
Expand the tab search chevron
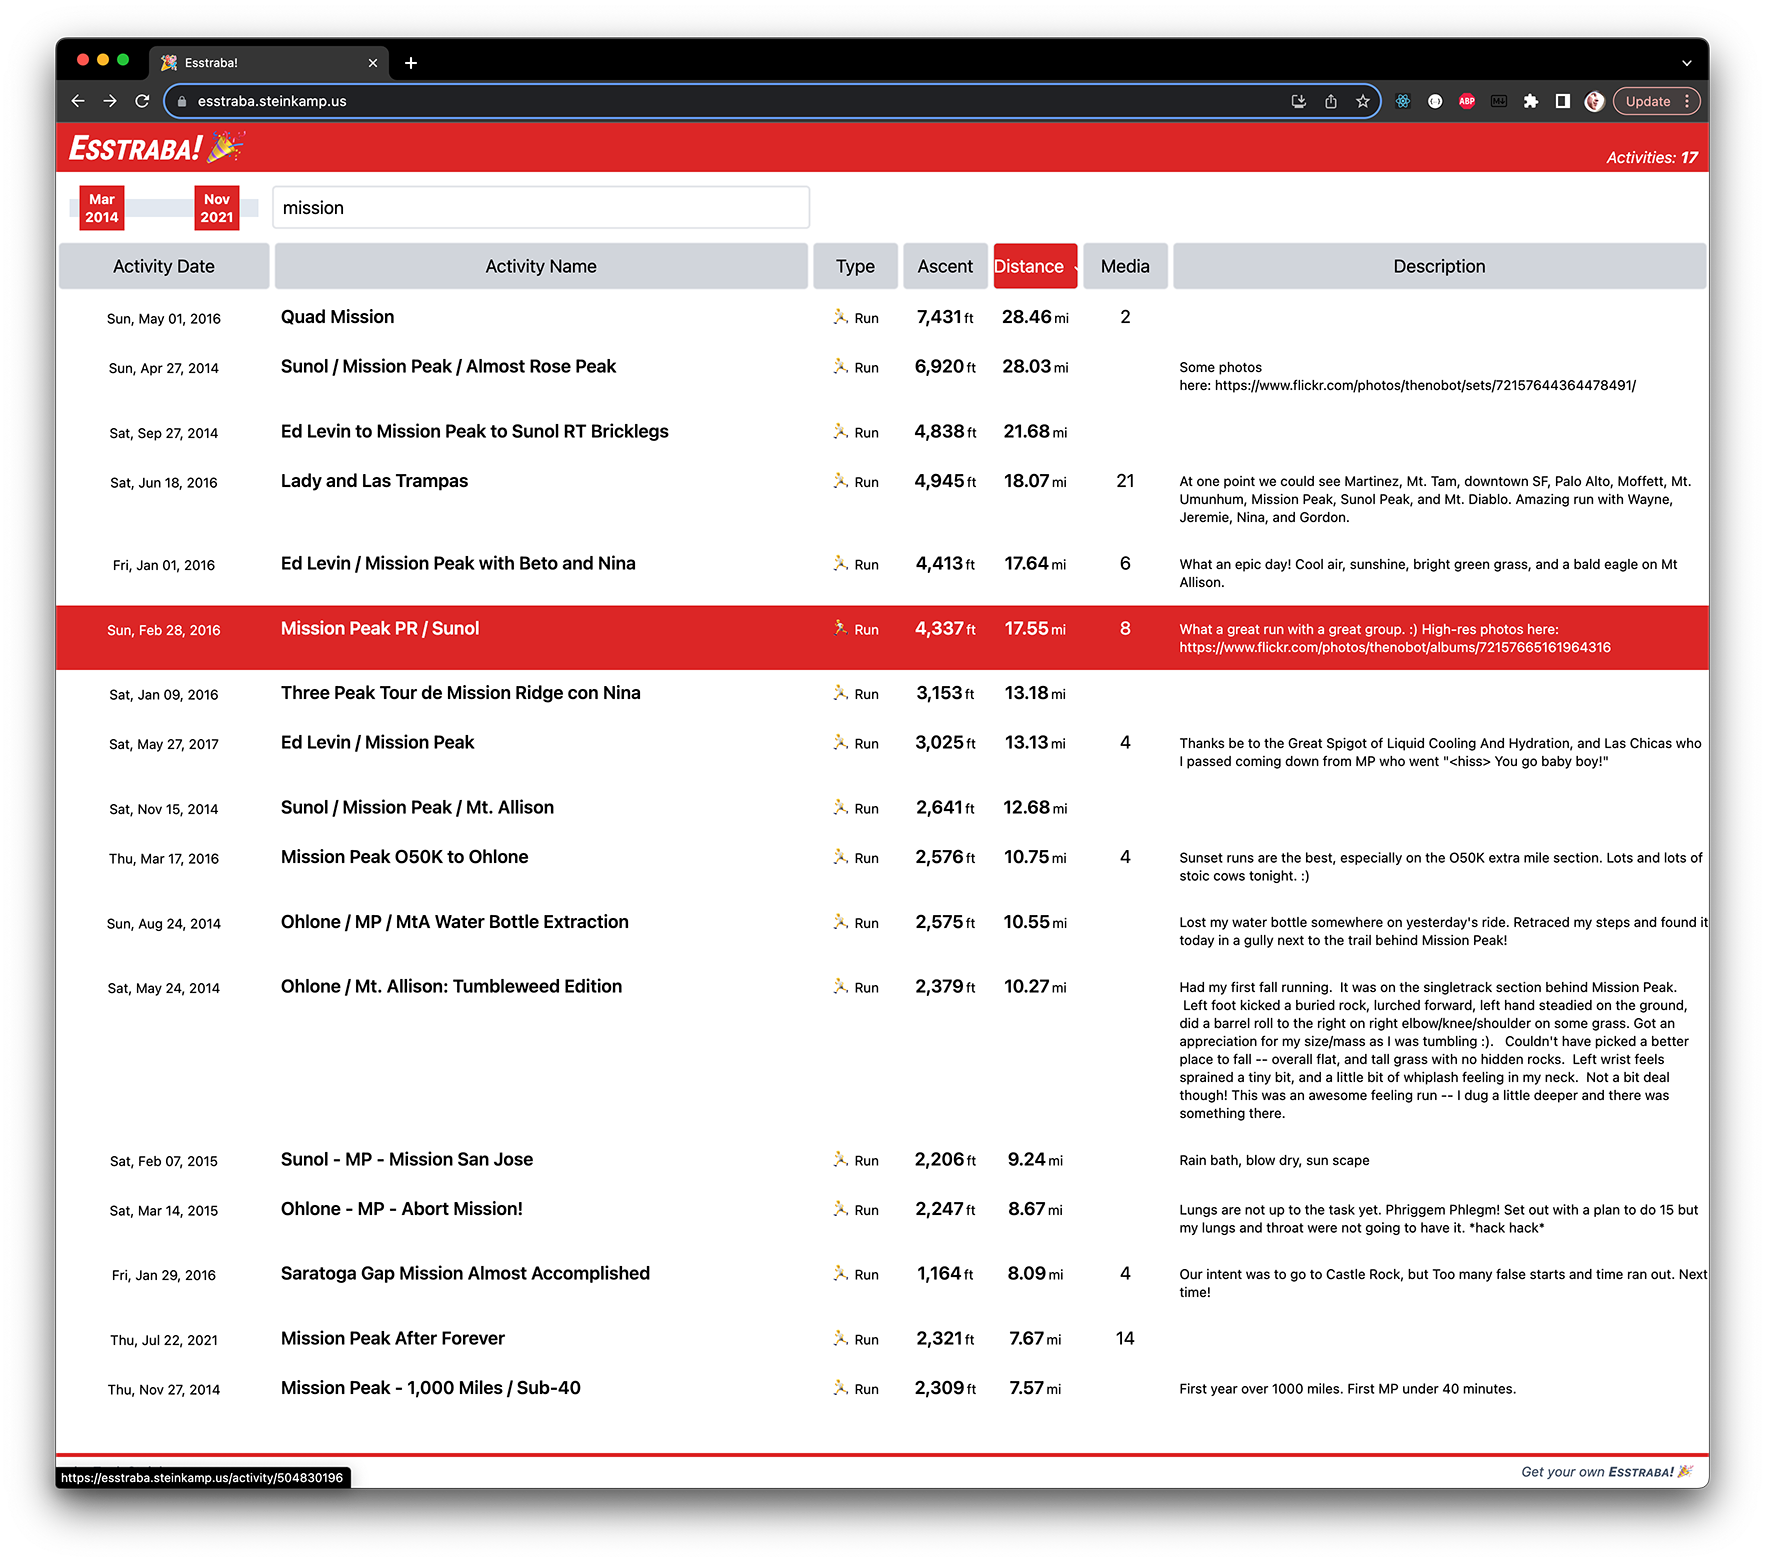1686,63
